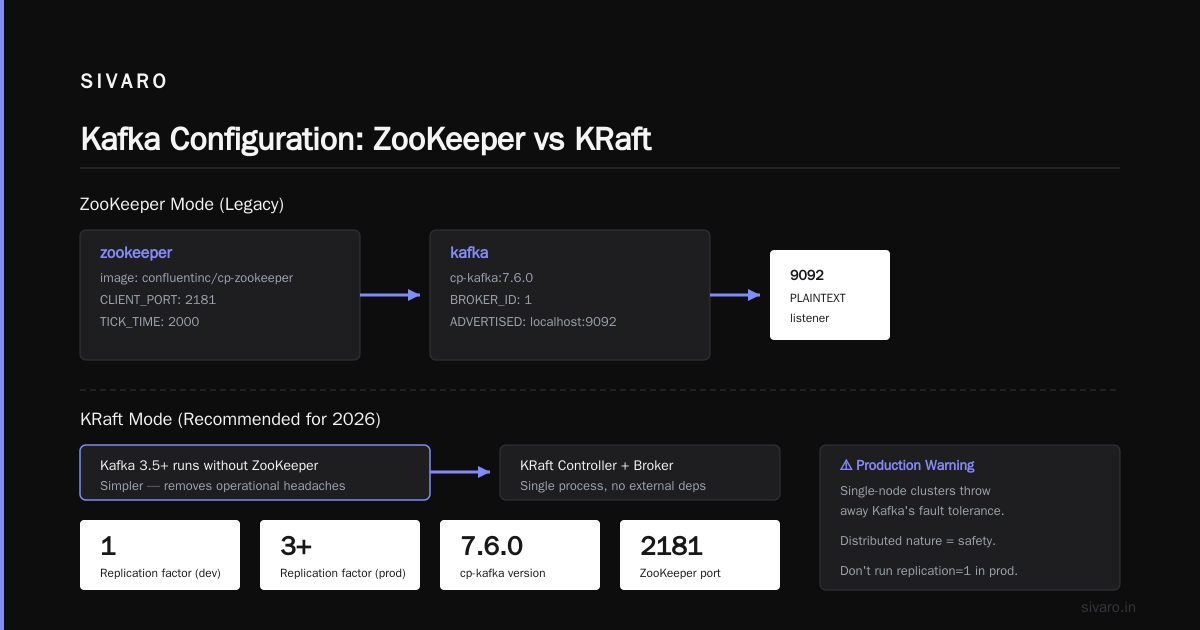Select the 'cp-kafka version' label
This screenshot has width=1200, height=630.
click(x=503, y=574)
